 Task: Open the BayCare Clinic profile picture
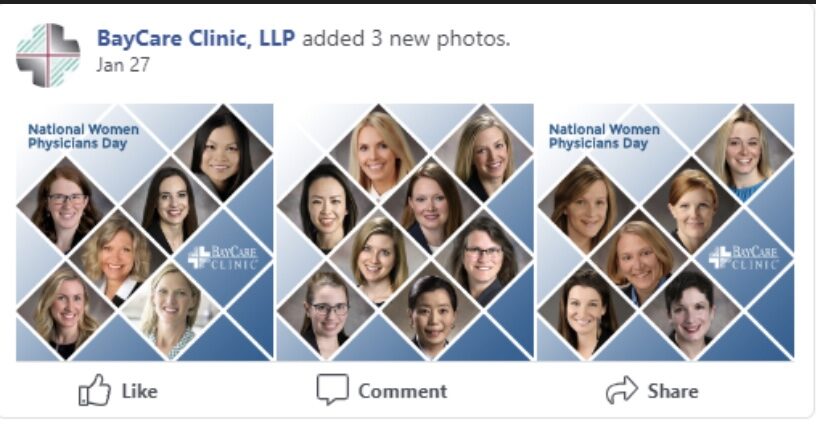48,55
